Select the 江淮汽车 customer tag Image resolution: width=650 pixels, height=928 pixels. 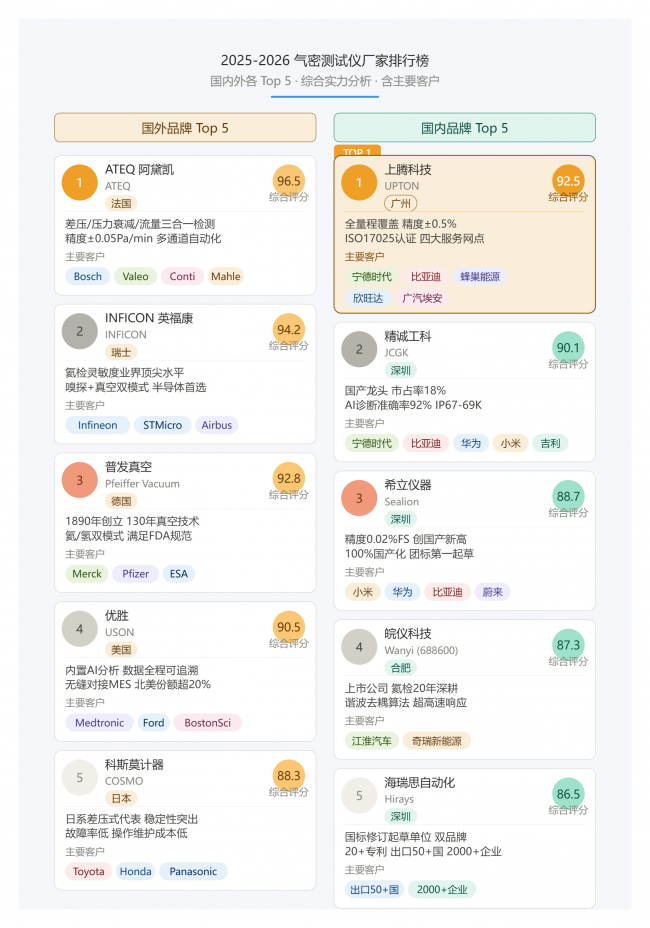pos(372,741)
